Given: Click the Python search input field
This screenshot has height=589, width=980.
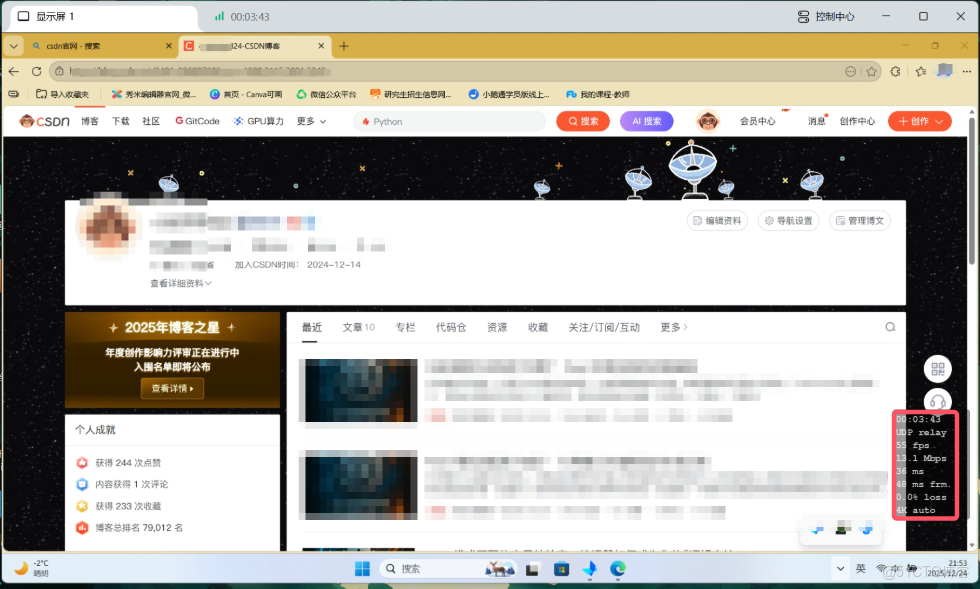Looking at the screenshot, I should tap(450, 120).
